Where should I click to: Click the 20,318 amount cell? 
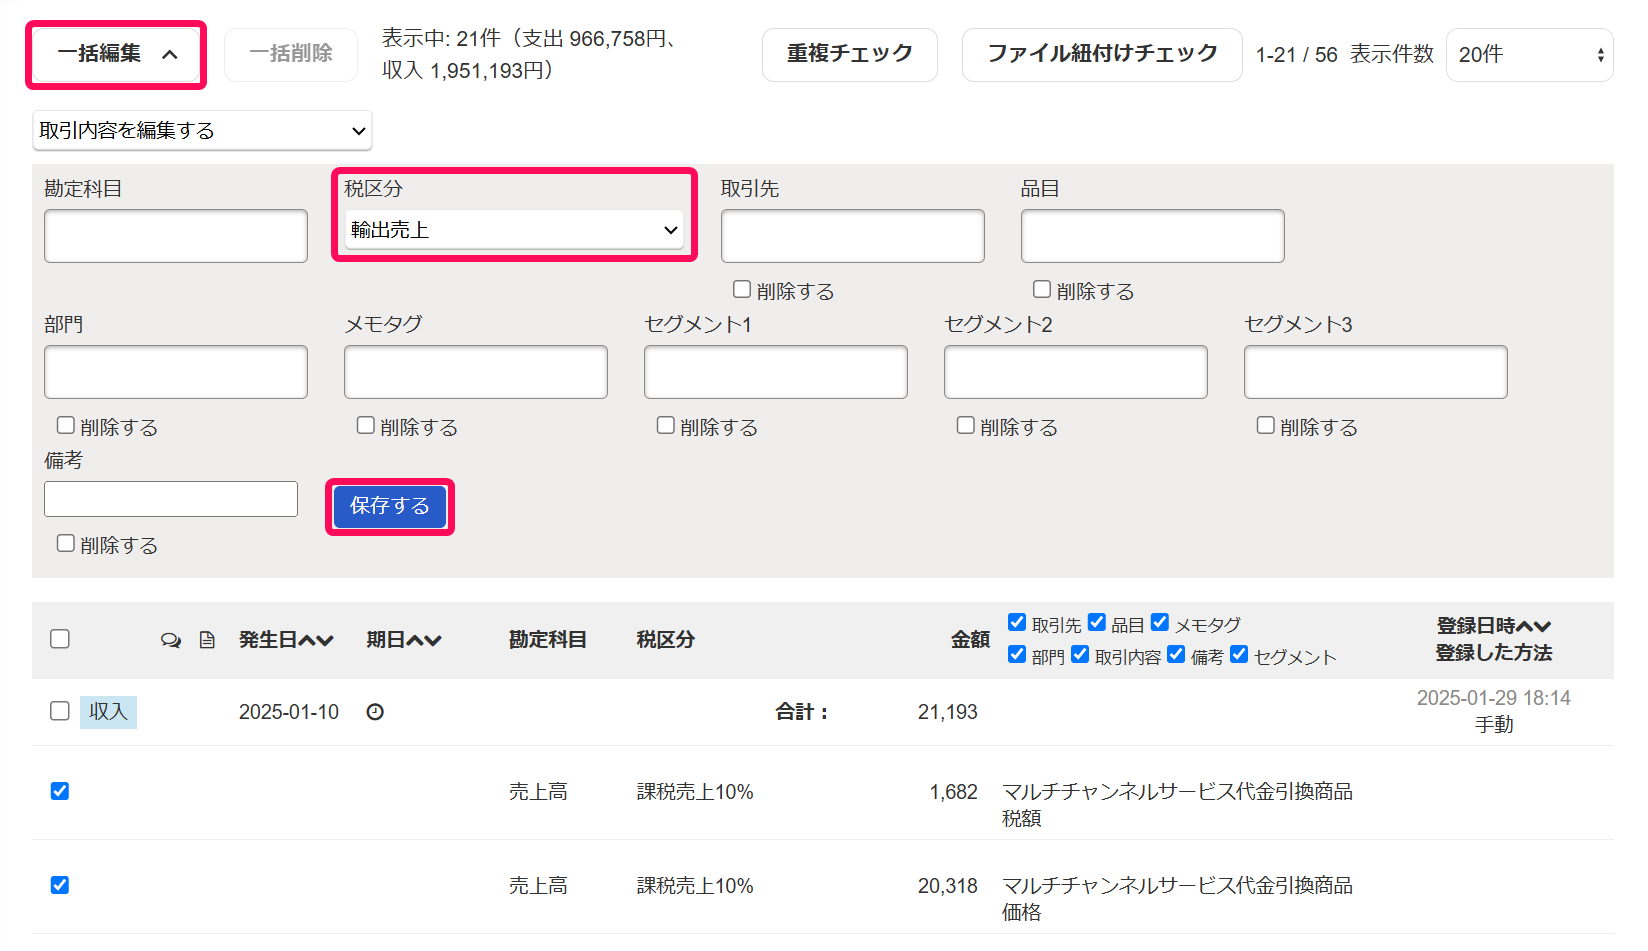point(948,886)
